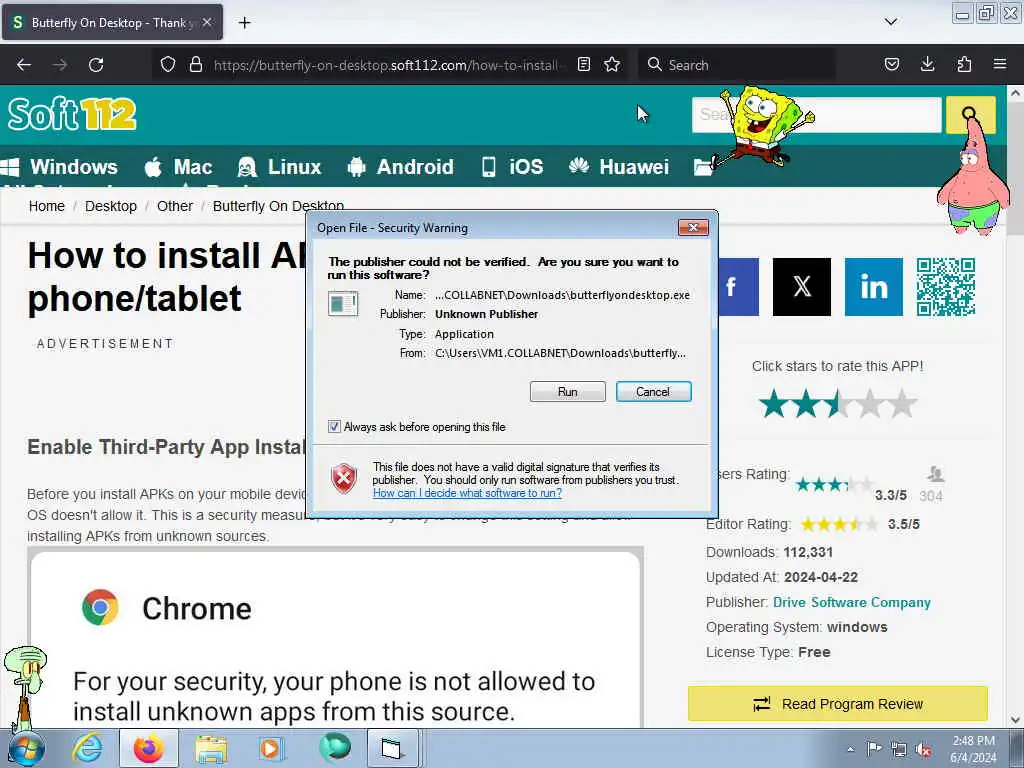Open Windows Media Player taskbar icon
1024x768 pixels.
pyautogui.click(x=270, y=749)
